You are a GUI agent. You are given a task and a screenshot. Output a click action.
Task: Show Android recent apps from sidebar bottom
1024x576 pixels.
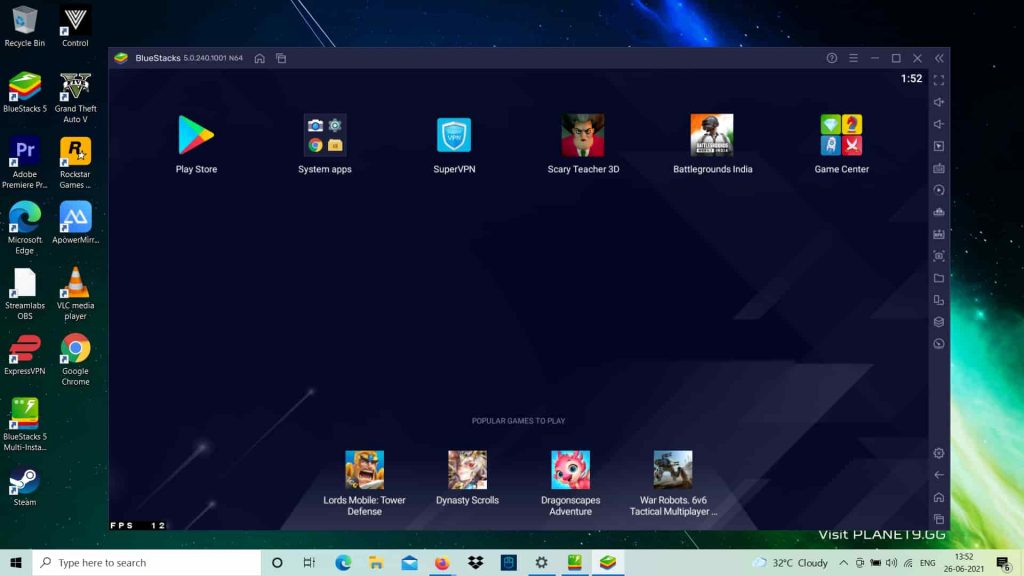[939, 519]
